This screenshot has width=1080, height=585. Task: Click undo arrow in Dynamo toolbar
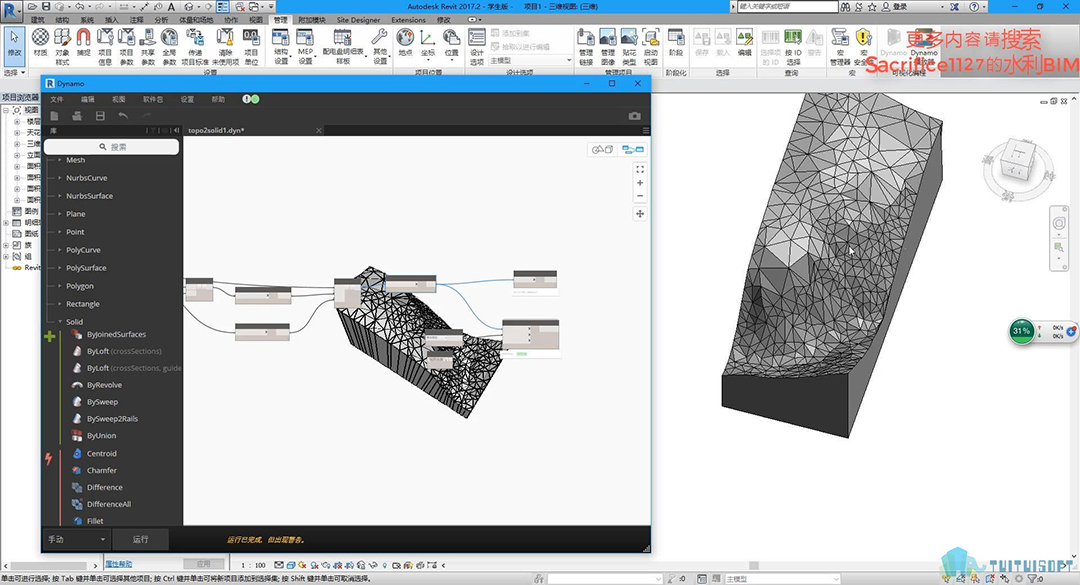123,116
